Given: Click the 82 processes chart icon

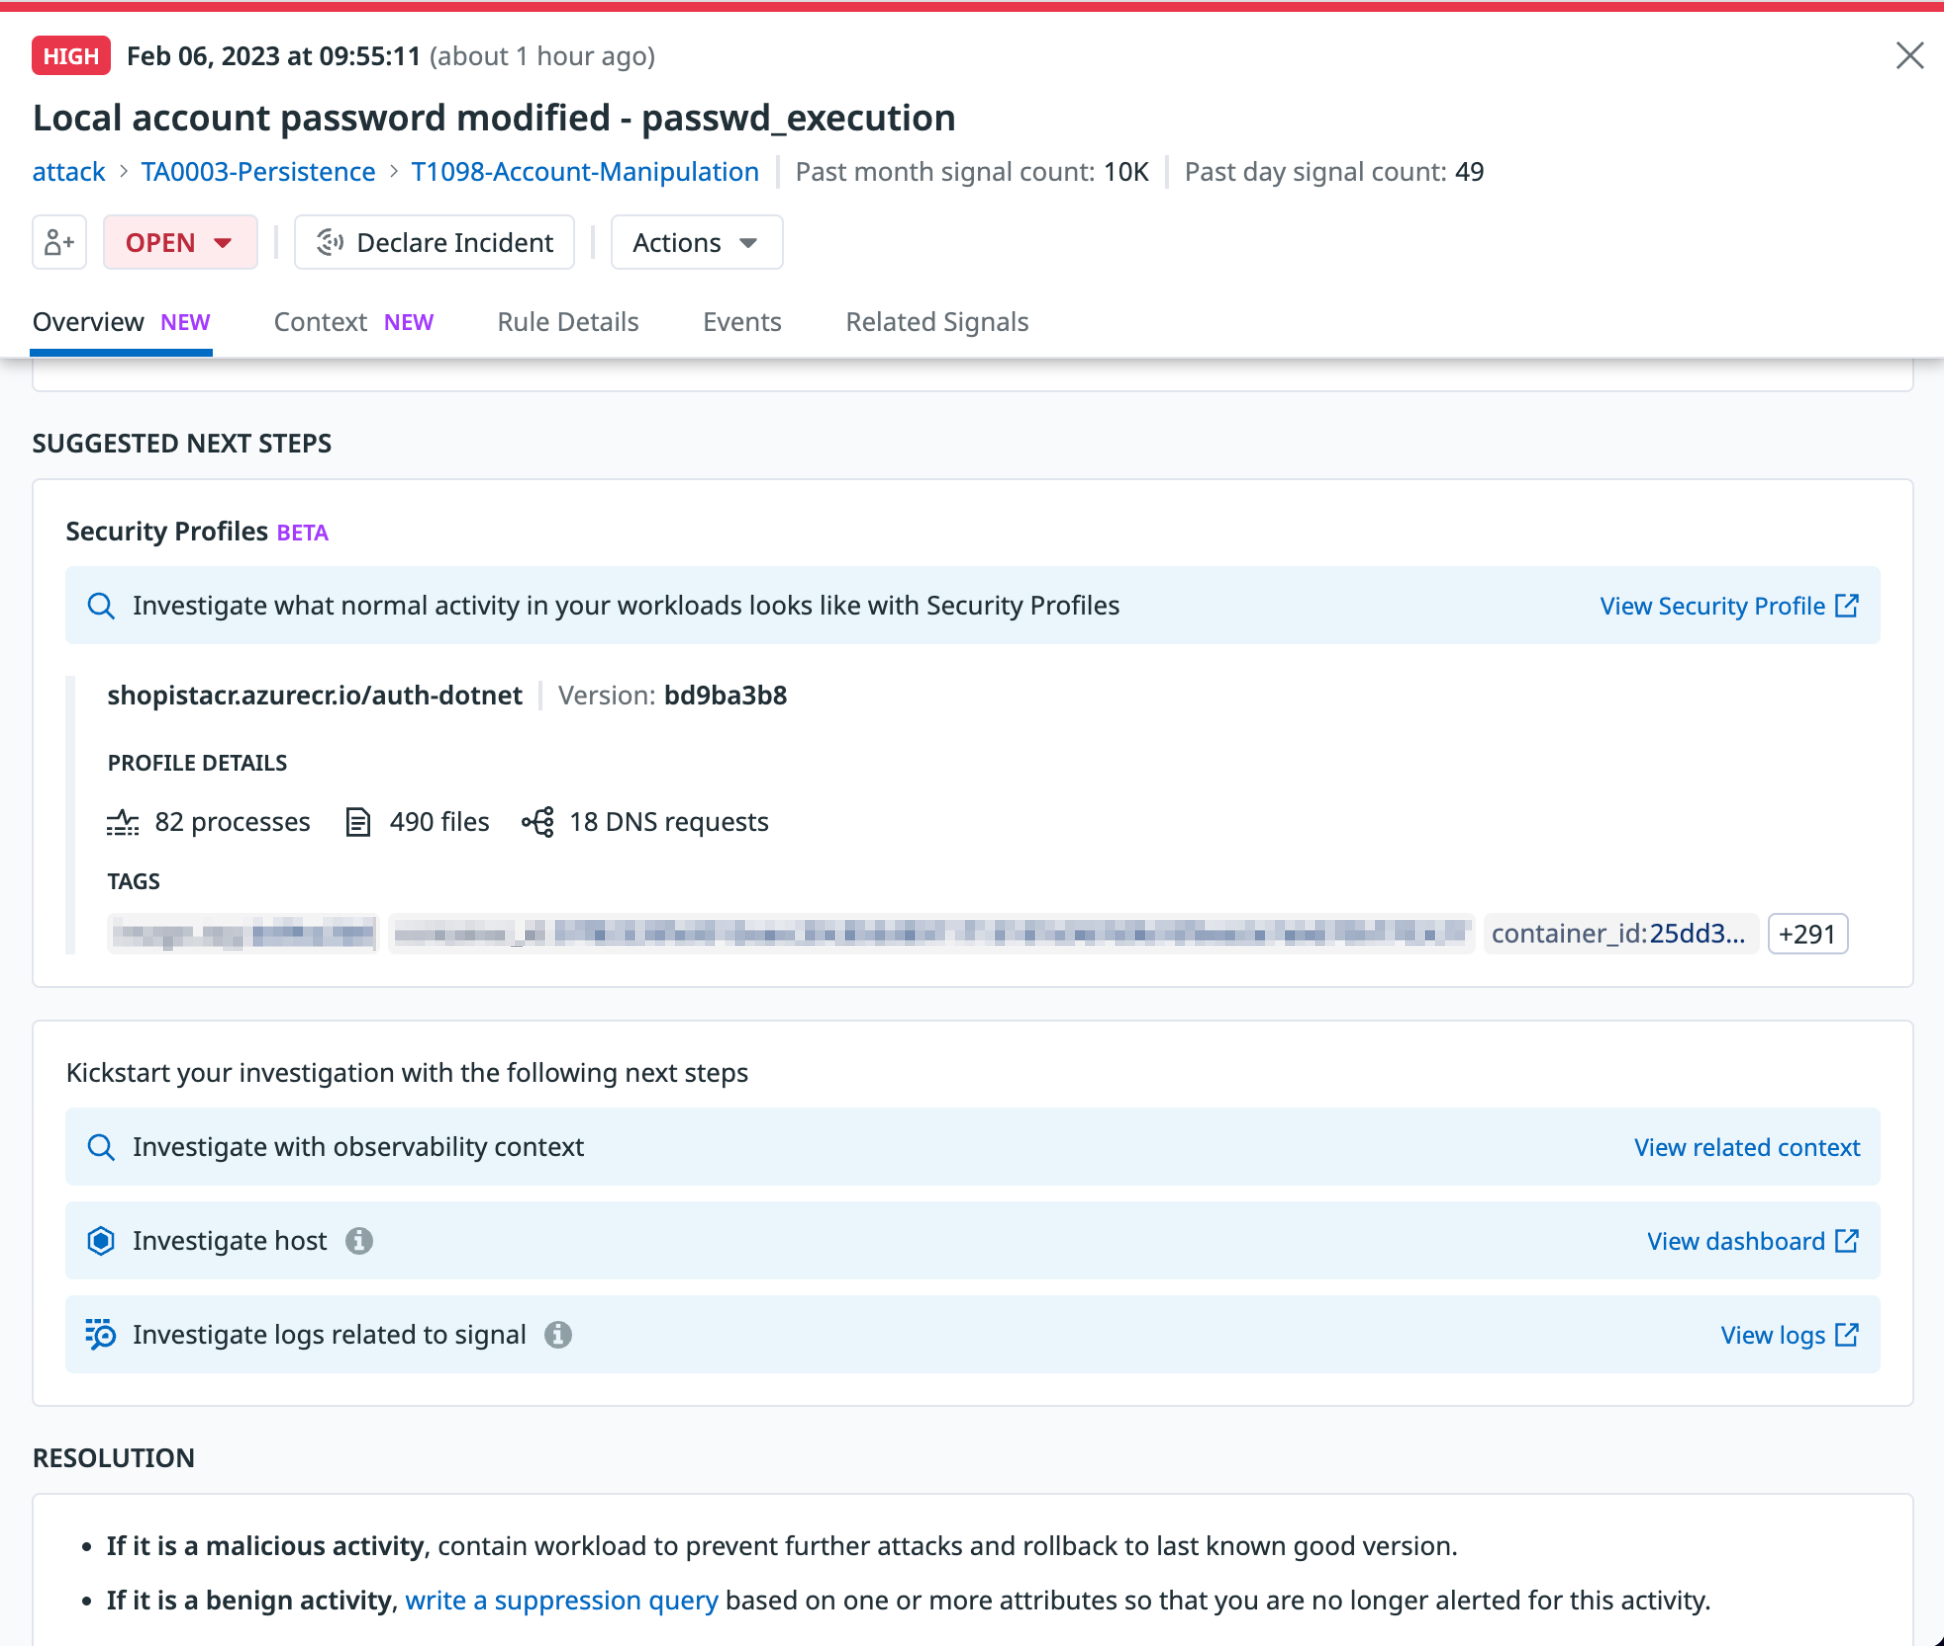Looking at the screenshot, I should click(123, 822).
